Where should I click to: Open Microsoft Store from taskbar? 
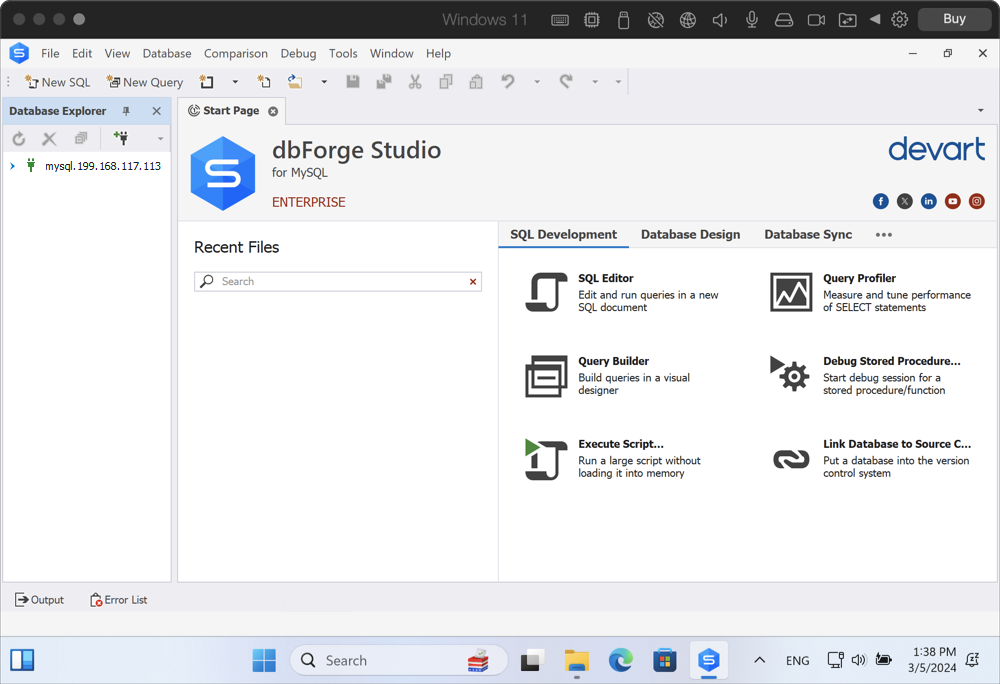pos(665,660)
